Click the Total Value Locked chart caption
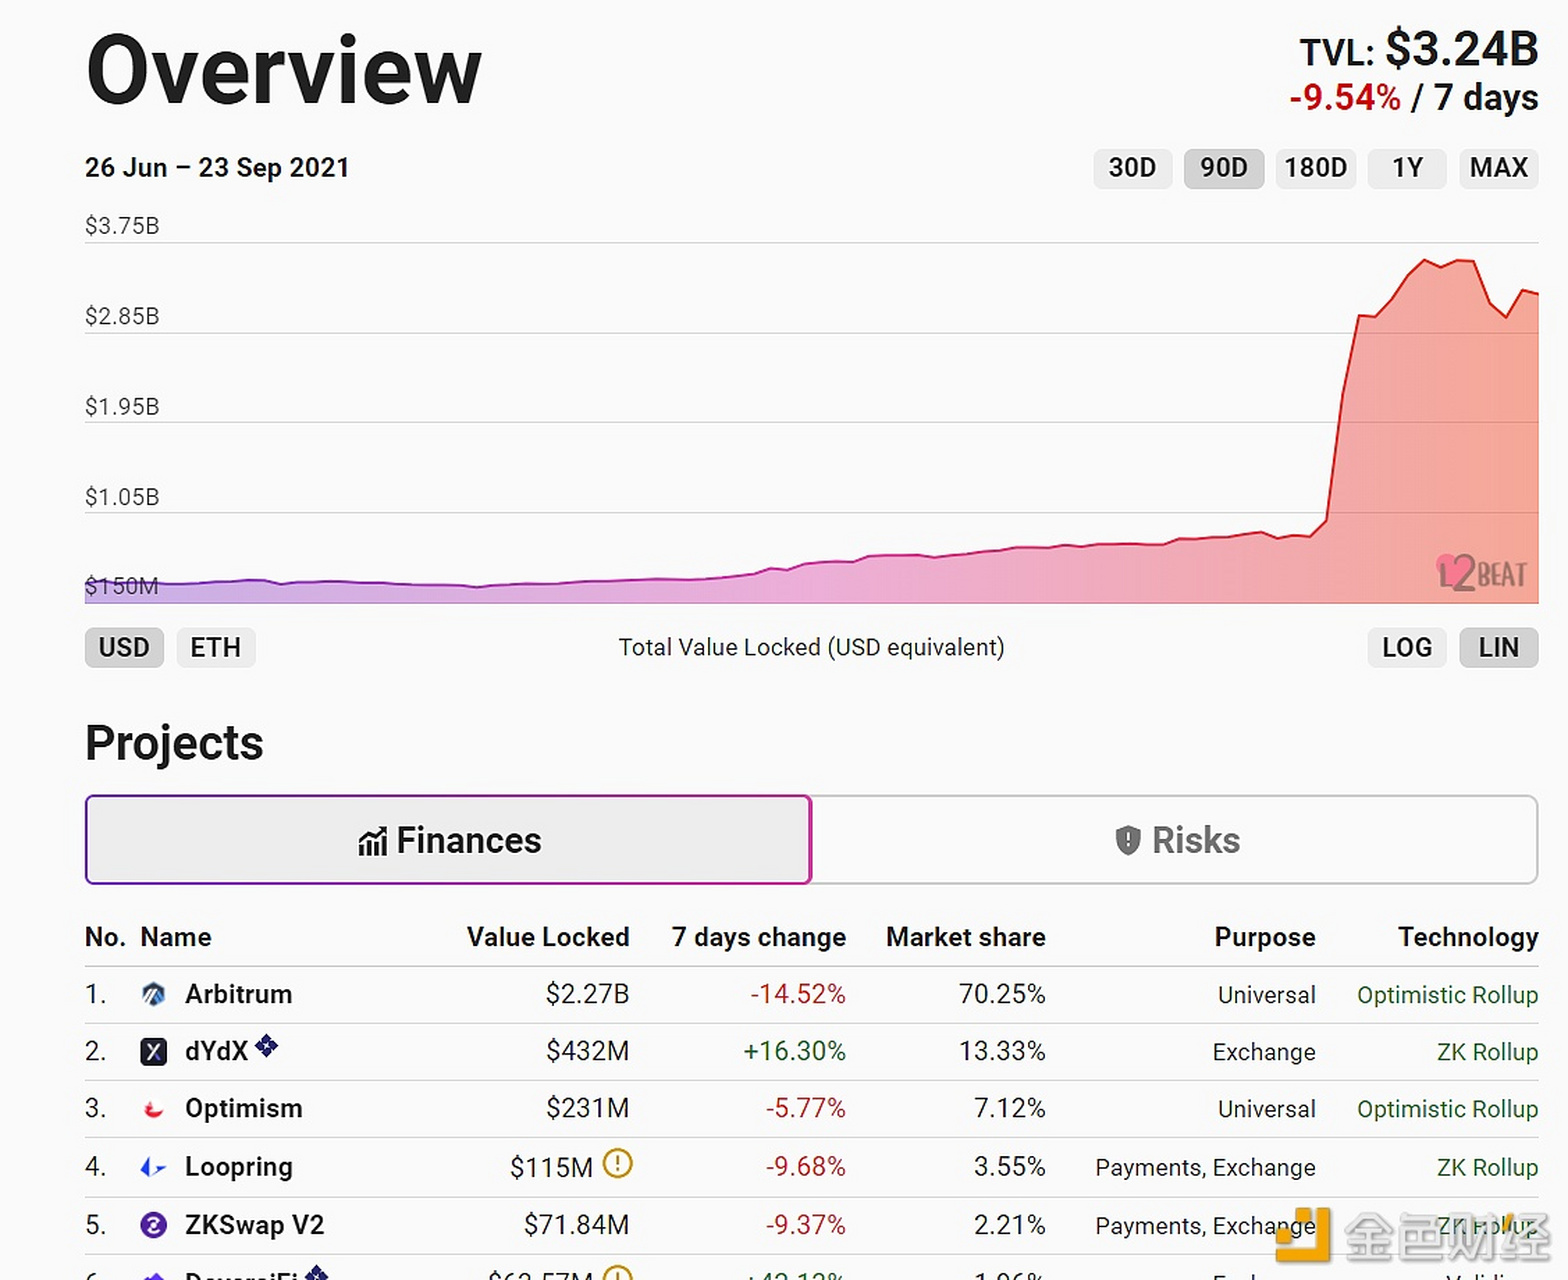1568x1280 pixels. pyautogui.click(x=811, y=648)
